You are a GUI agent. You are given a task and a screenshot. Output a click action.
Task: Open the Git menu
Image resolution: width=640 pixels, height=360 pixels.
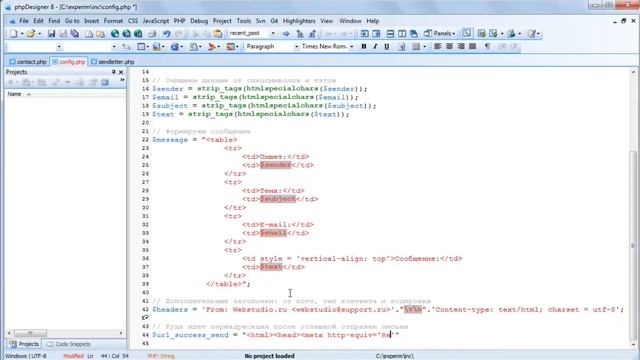pyautogui.click(x=274, y=21)
